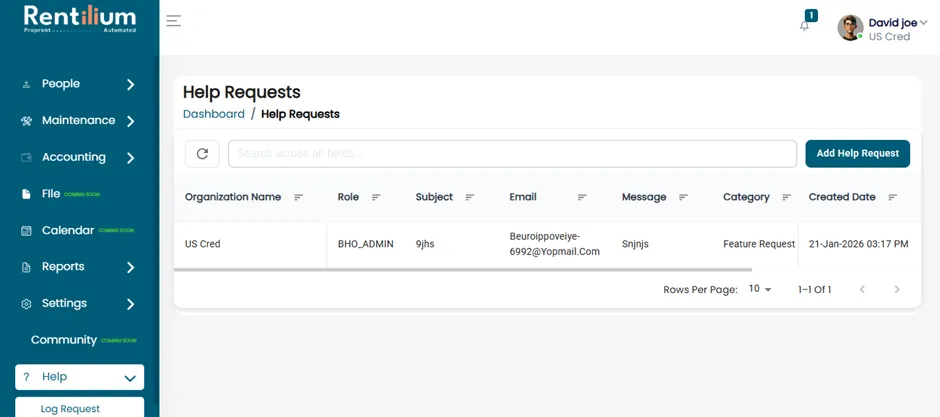Click the notification count badge

click(811, 16)
